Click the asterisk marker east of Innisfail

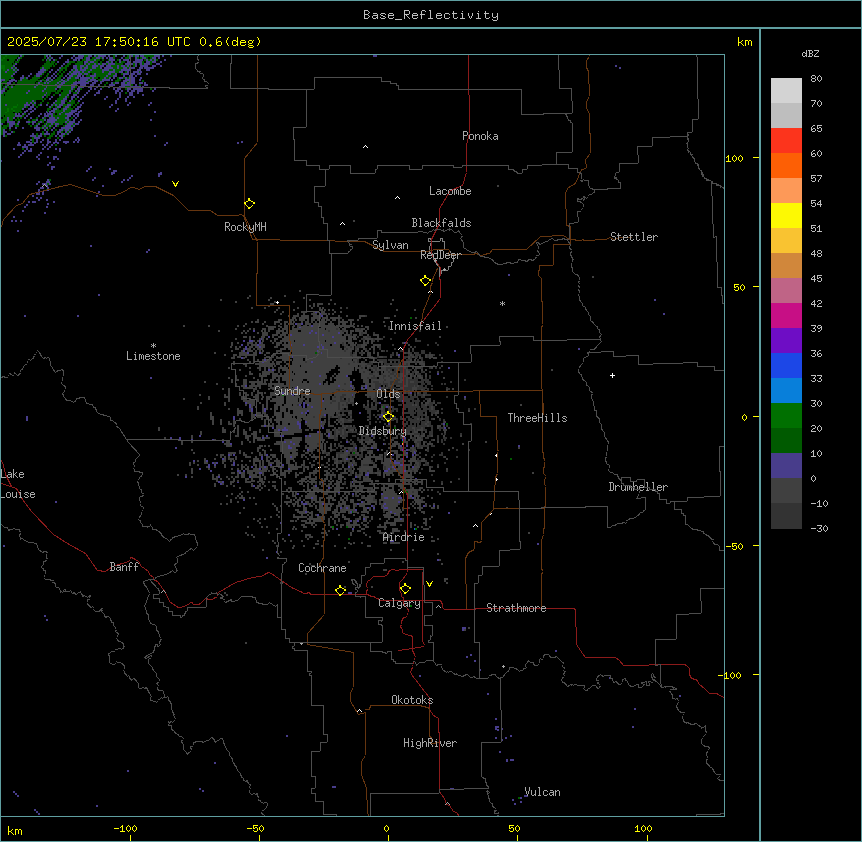pos(502,303)
